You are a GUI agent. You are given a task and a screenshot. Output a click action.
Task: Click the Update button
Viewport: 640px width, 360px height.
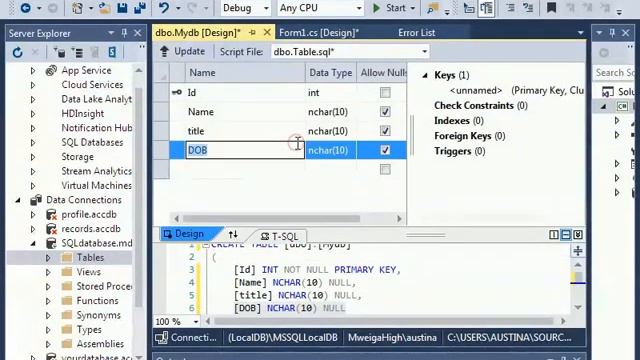pos(182,51)
